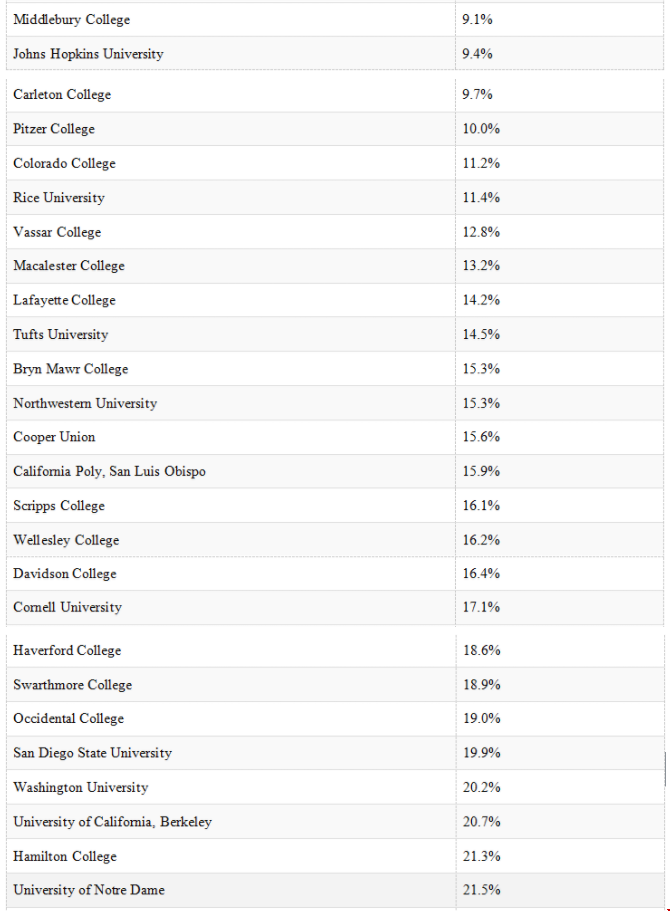Select Cornell University 17.1% value
The image size is (670, 911).
(481, 607)
